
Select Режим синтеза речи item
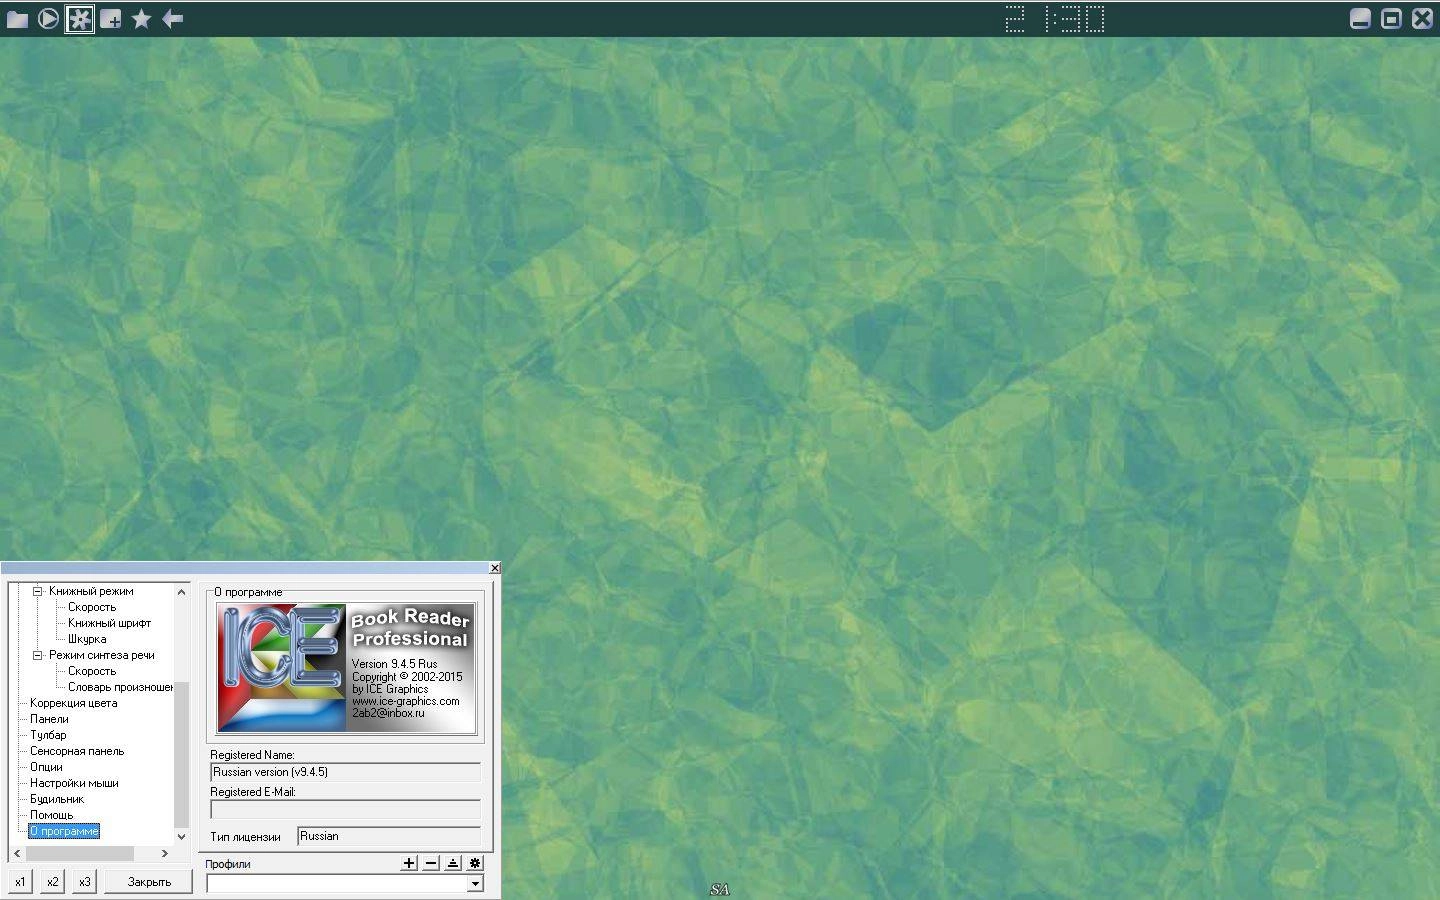[x=102, y=655]
